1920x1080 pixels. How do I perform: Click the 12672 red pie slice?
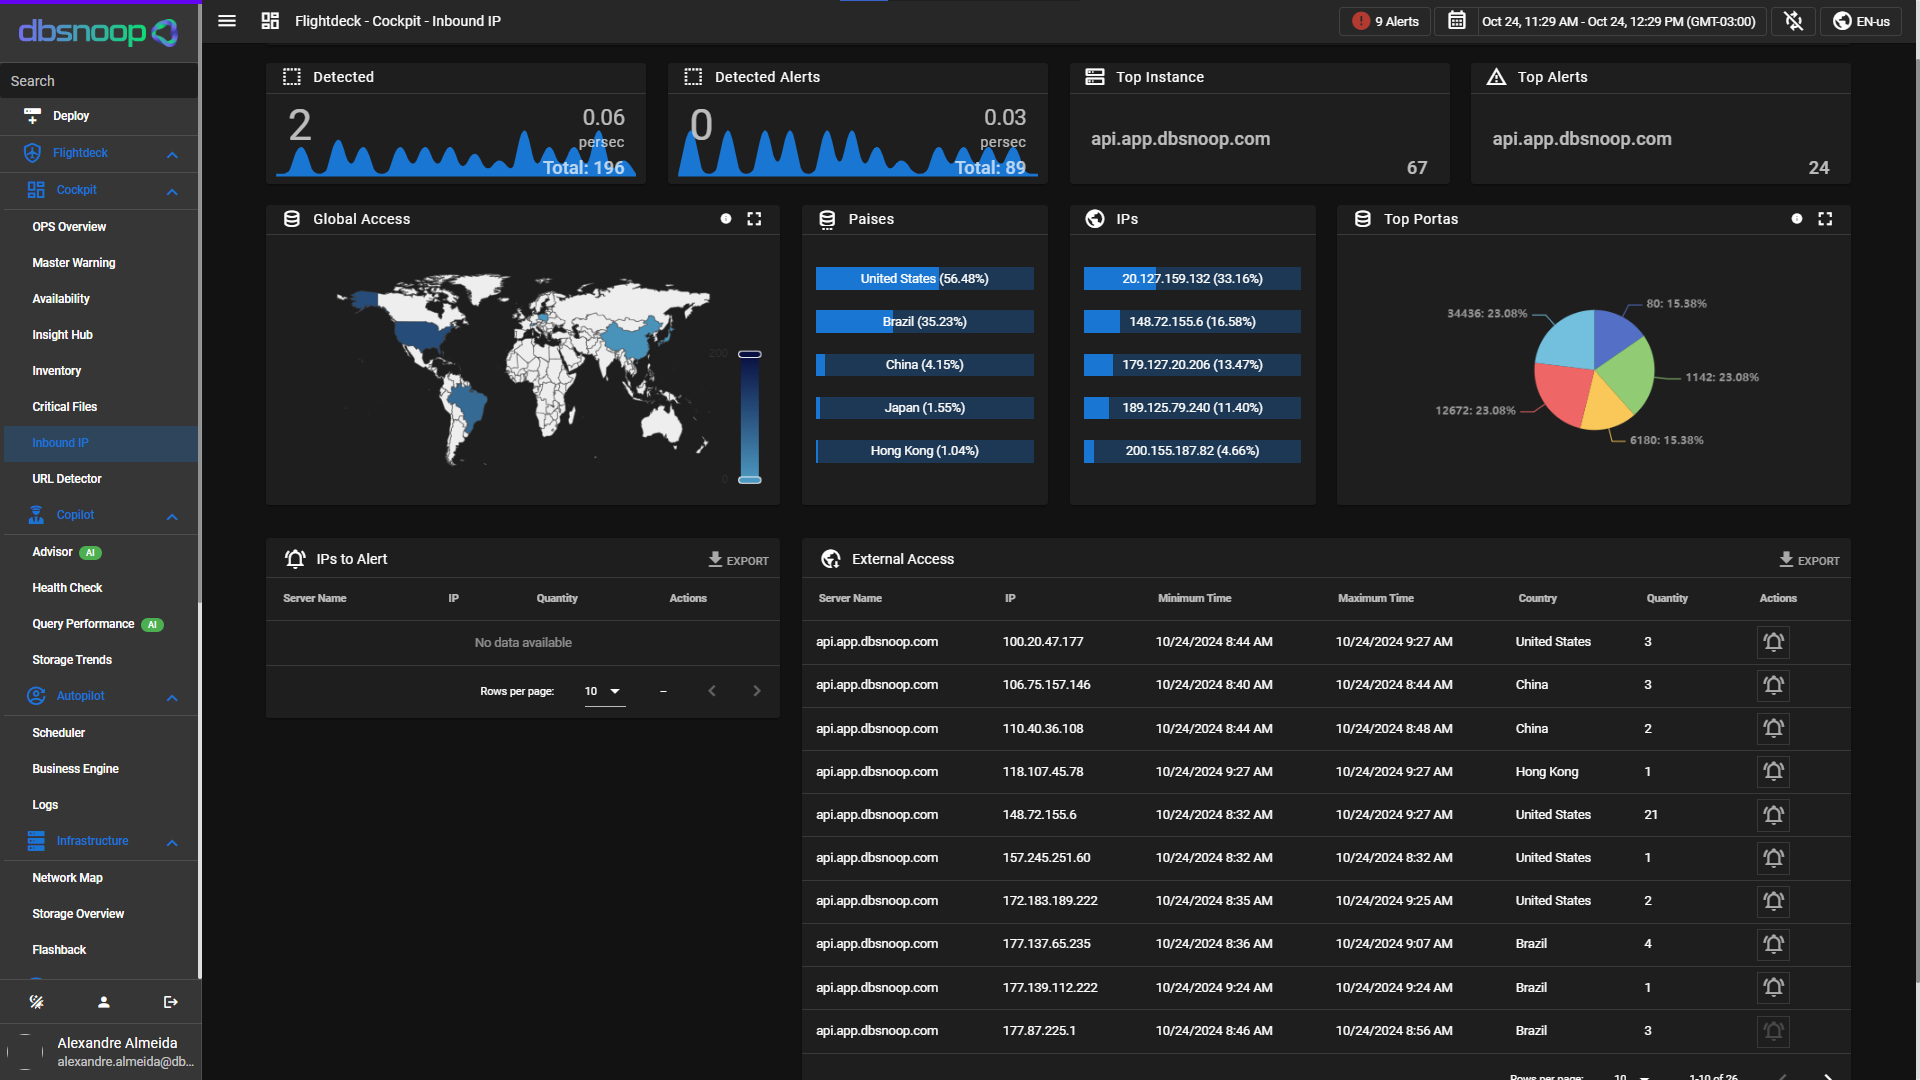[1562, 394]
